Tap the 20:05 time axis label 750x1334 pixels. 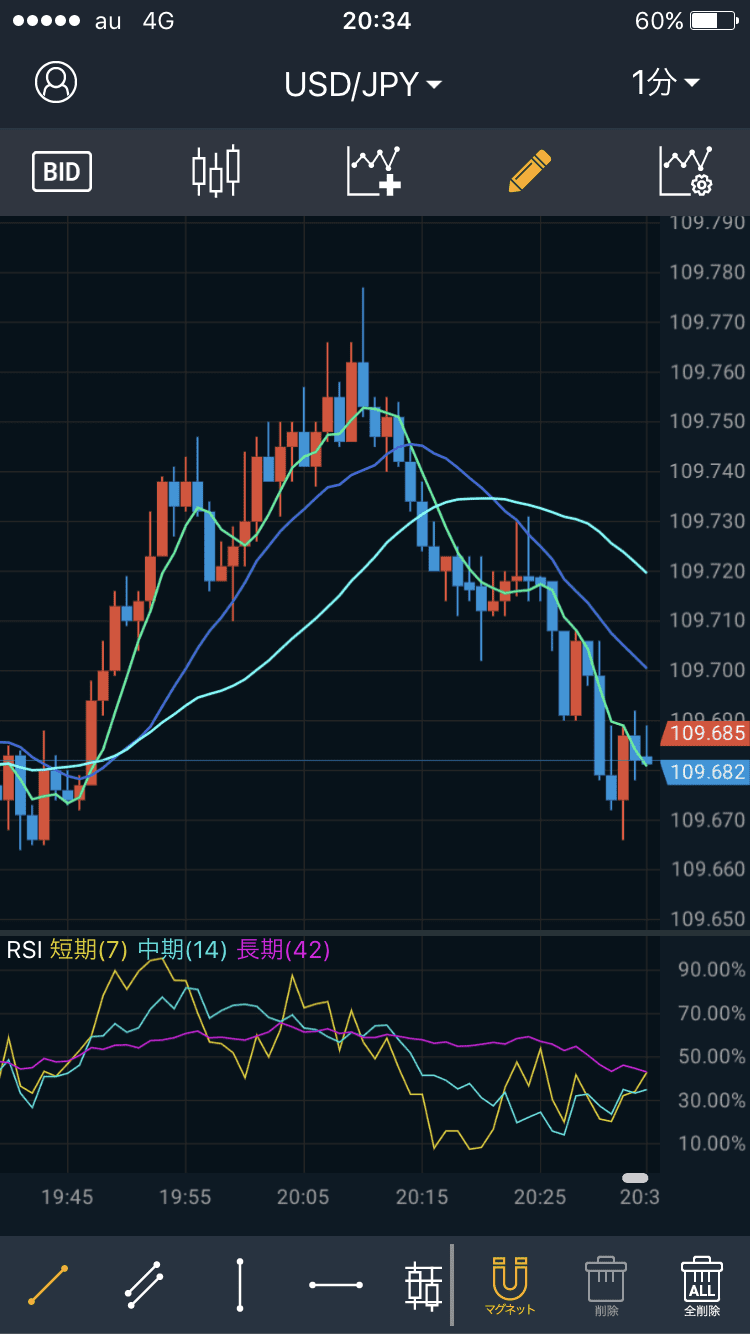pyautogui.click(x=303, y=1196)
